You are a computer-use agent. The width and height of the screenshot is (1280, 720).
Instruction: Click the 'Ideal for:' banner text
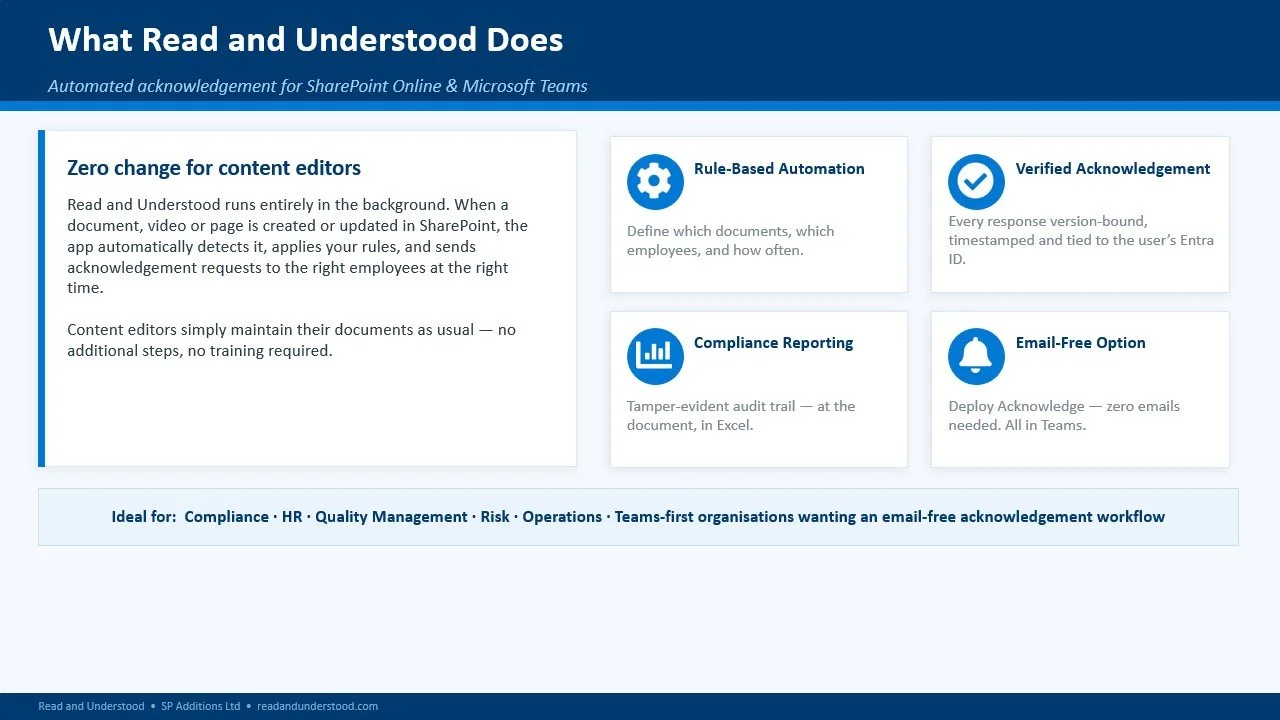click(638, 517)
